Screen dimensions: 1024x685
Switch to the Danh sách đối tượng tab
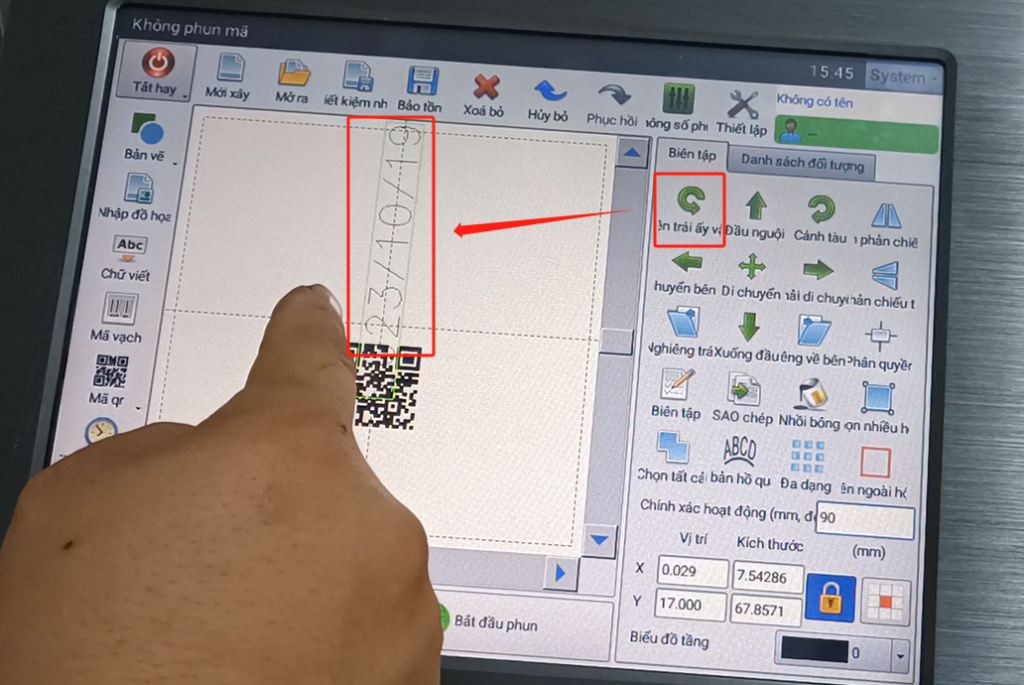[801, 163]
